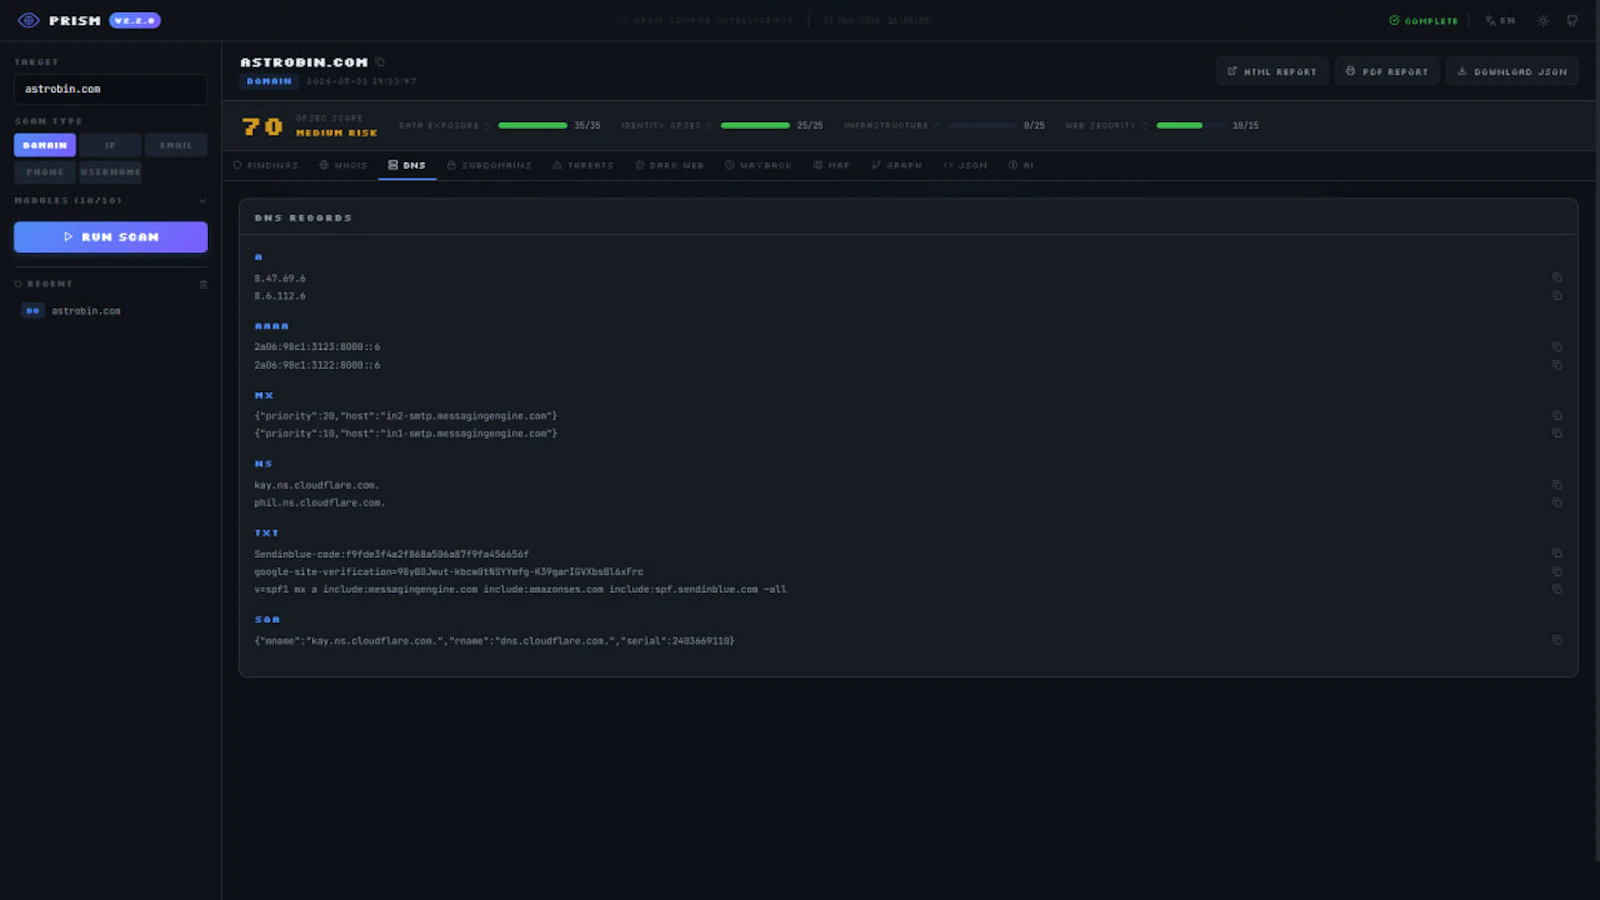
Task: Copy A record 8.6.112.6
Action: [x=1557, y=296]
